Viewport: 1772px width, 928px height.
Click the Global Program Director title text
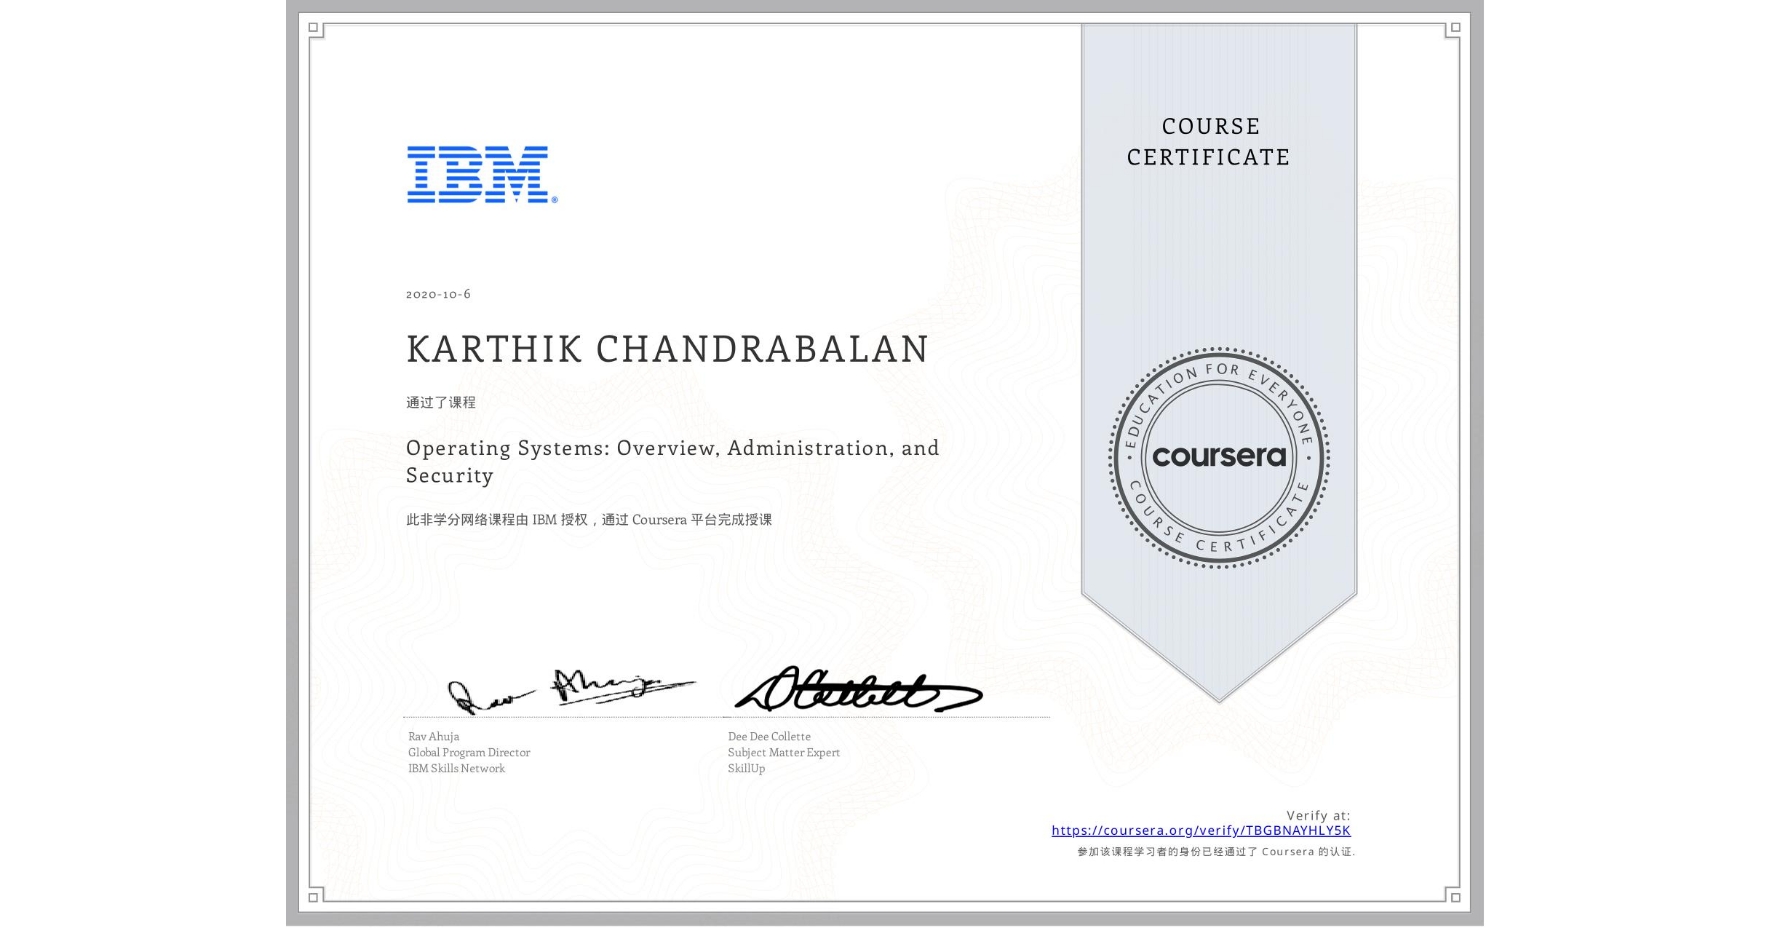(x=468, y=752)
